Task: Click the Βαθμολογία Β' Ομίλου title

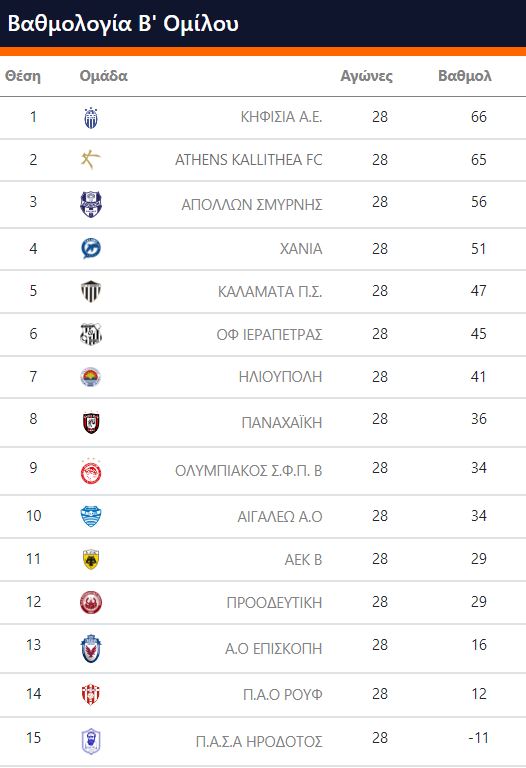Action: click(x=123, y=24)
